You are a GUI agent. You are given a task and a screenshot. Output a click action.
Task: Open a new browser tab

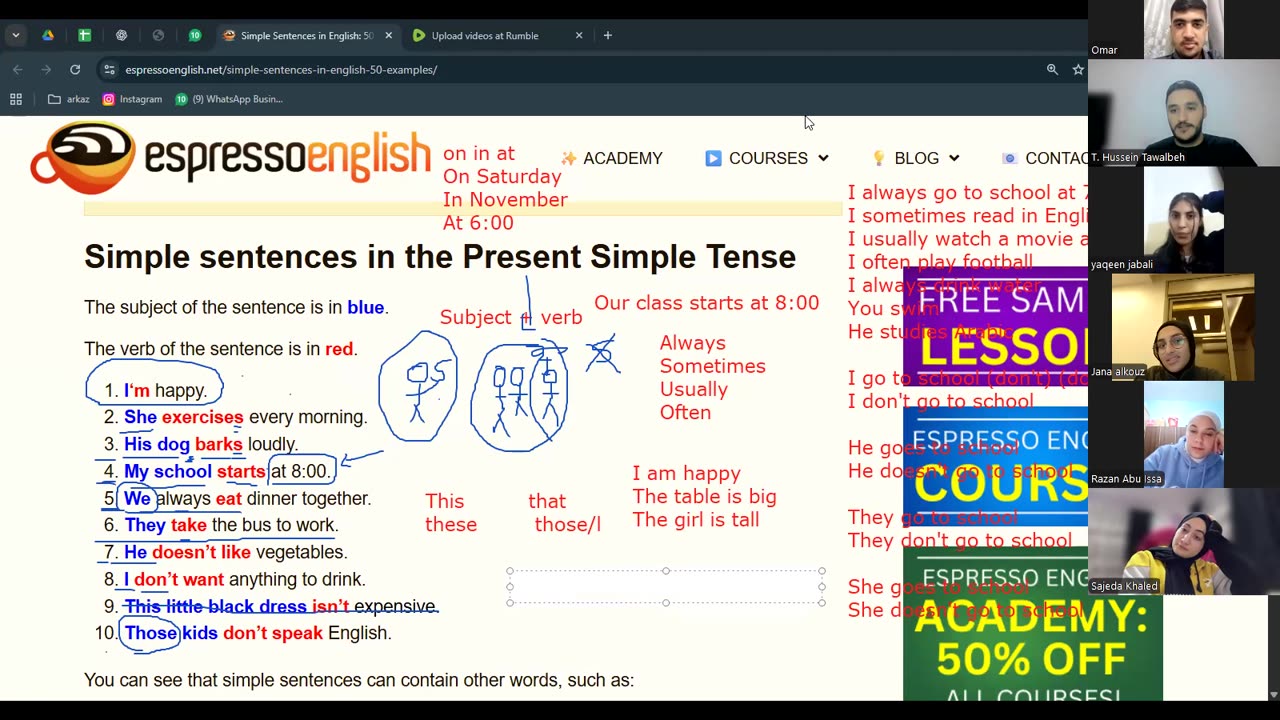607,35
